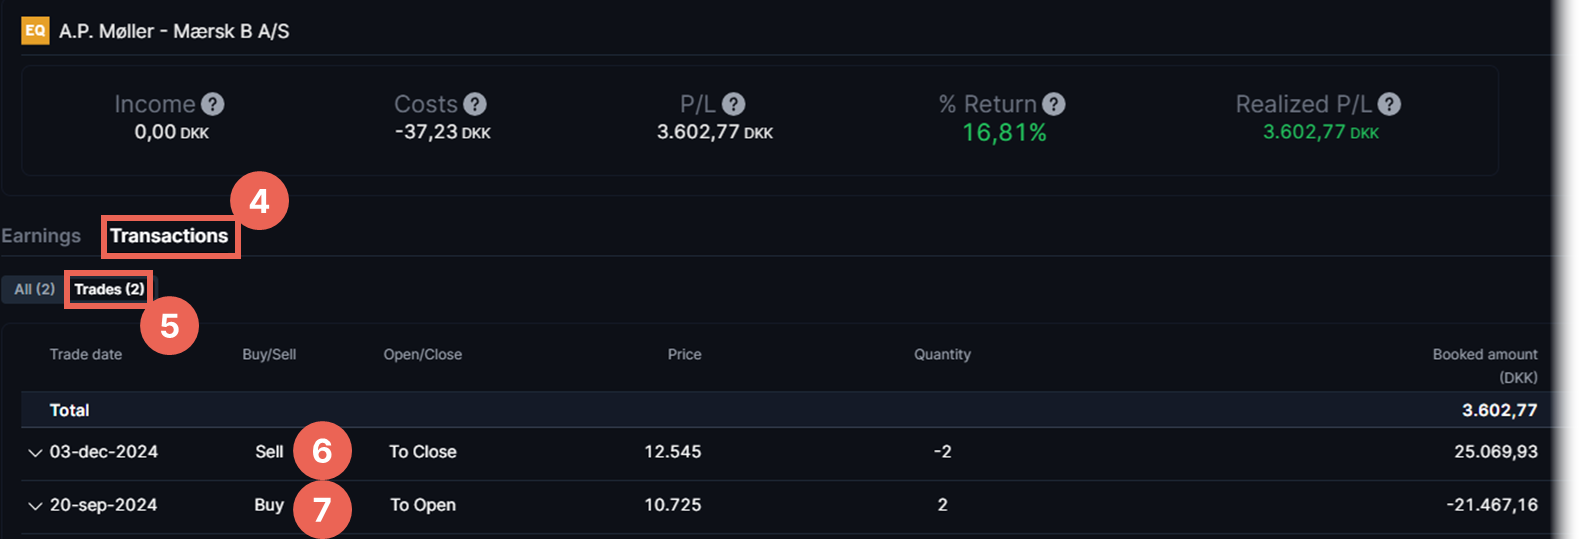Click the Total summary row

pyautogui.click(x=70, y=410)
